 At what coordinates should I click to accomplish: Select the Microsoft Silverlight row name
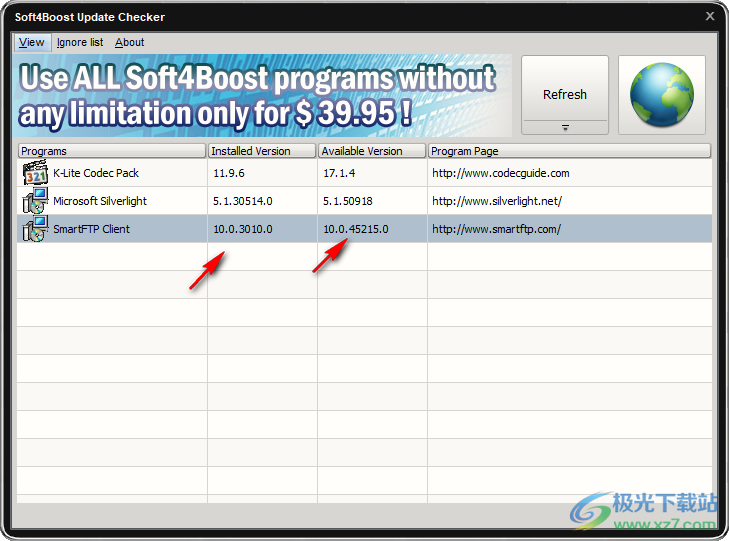coord(100,201)
